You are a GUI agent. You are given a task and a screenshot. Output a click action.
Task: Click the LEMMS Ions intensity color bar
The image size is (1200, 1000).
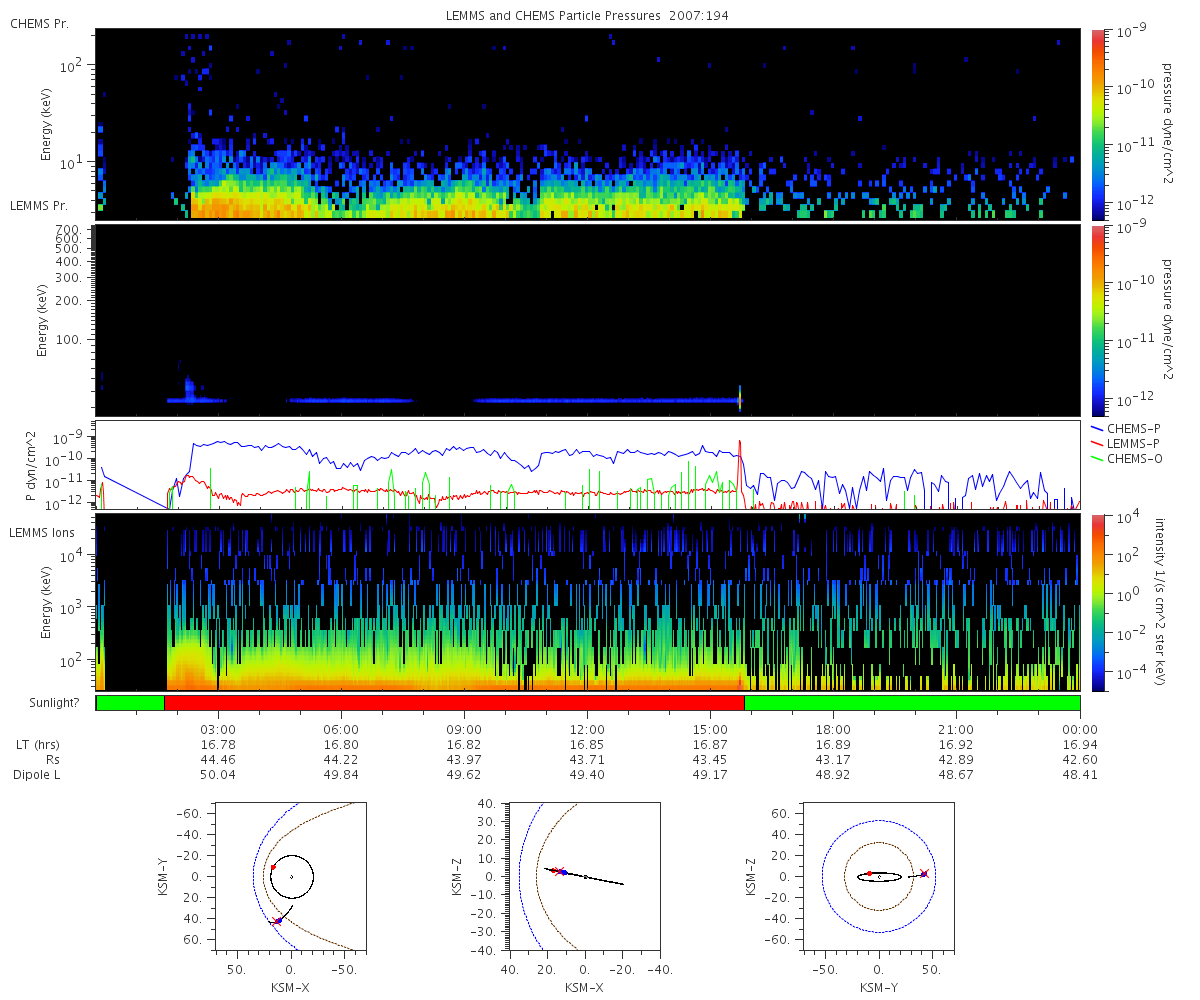coord(1097,603)
